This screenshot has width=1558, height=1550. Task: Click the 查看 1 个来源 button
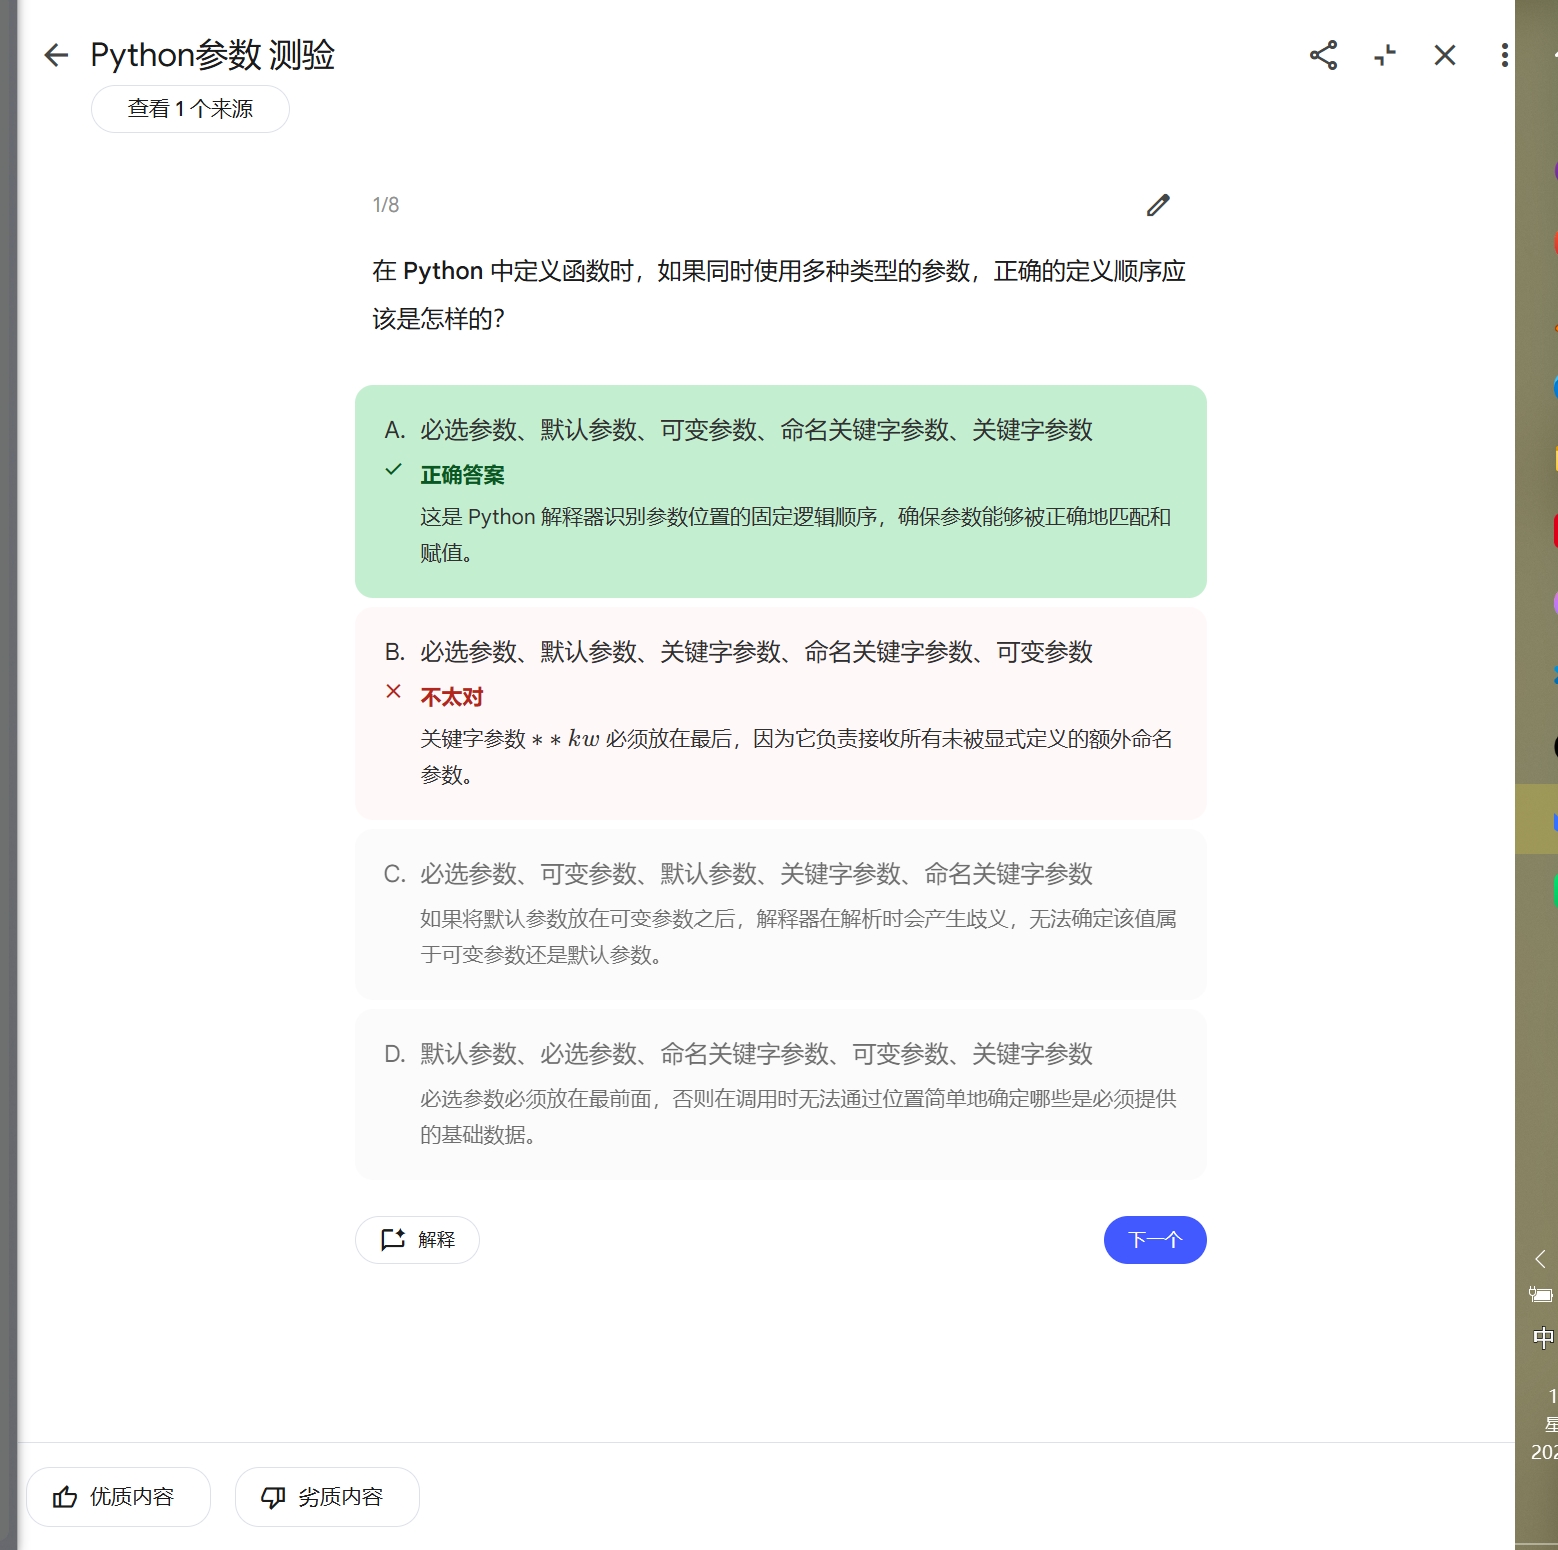click(x=190, y=109)
